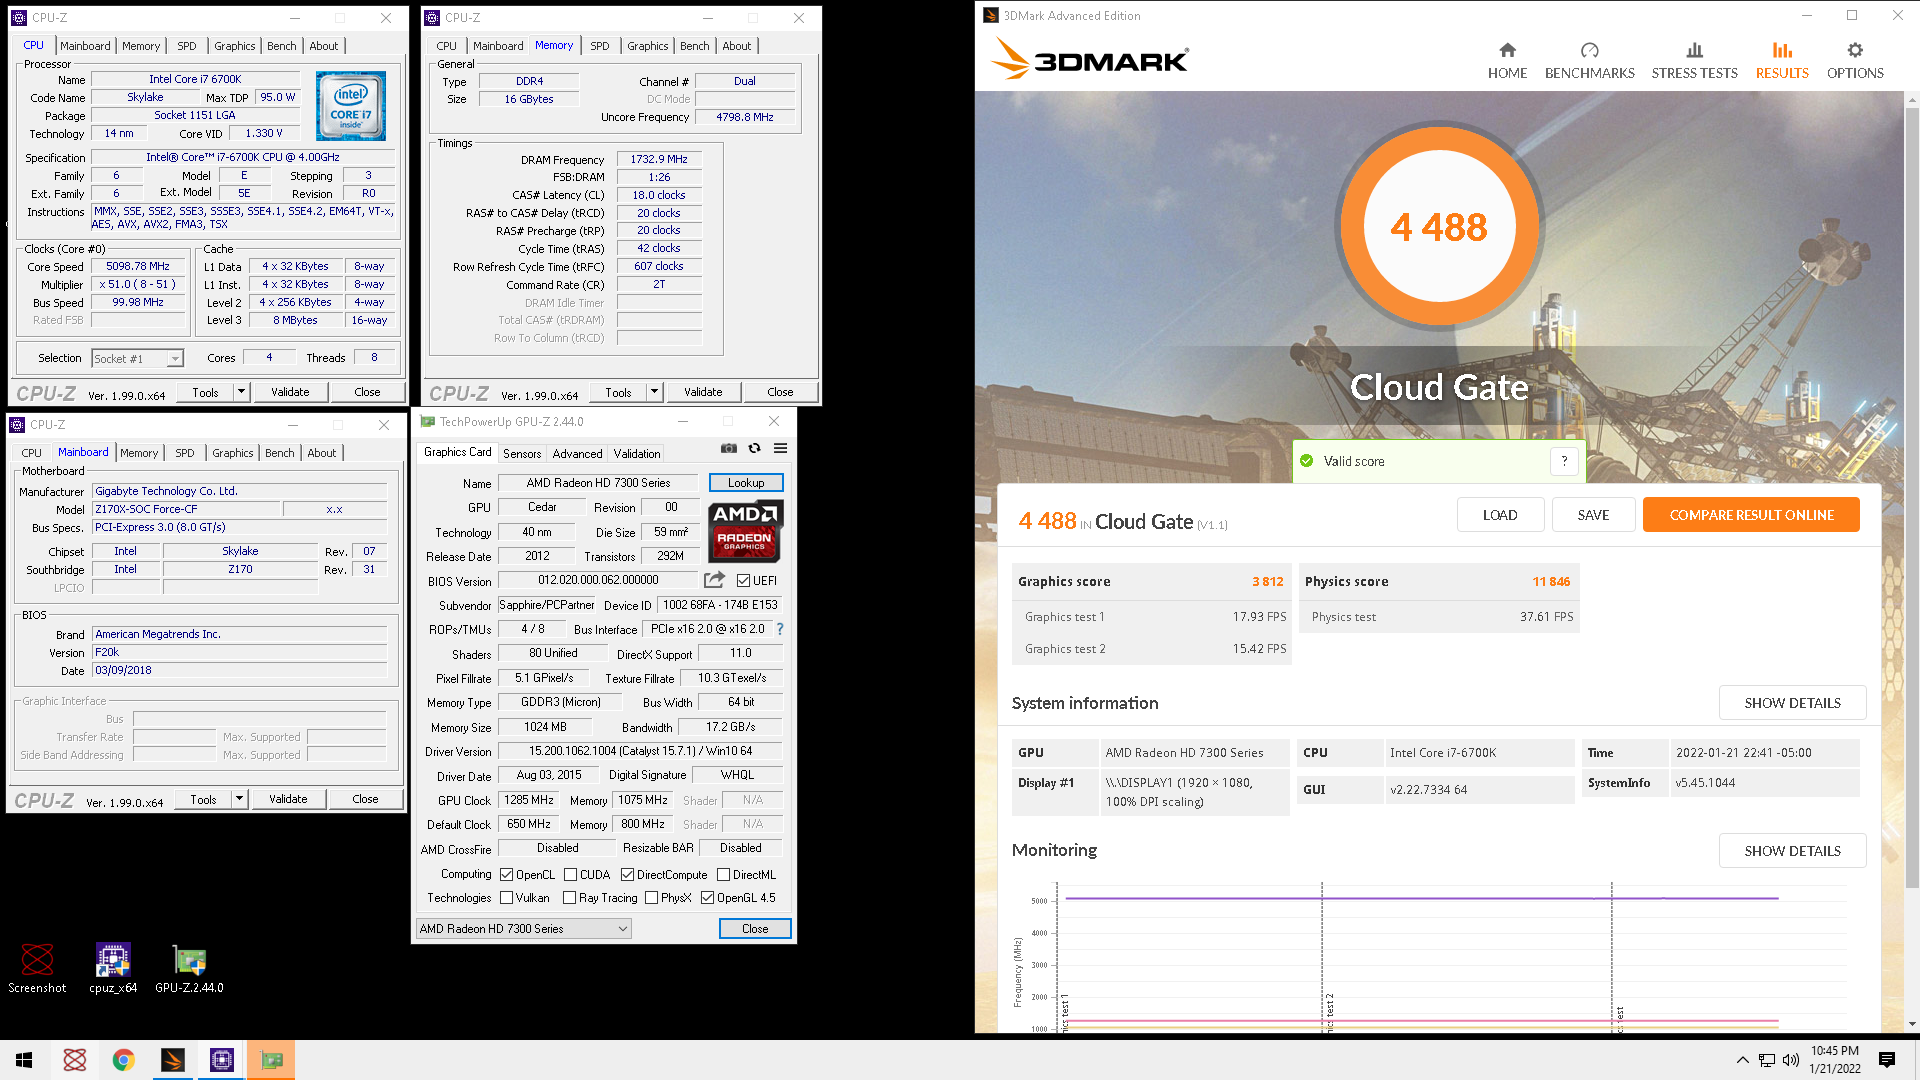Click the red screenshot tool taskbar icon
1920x1080 pixels.
click(74, 1060)
